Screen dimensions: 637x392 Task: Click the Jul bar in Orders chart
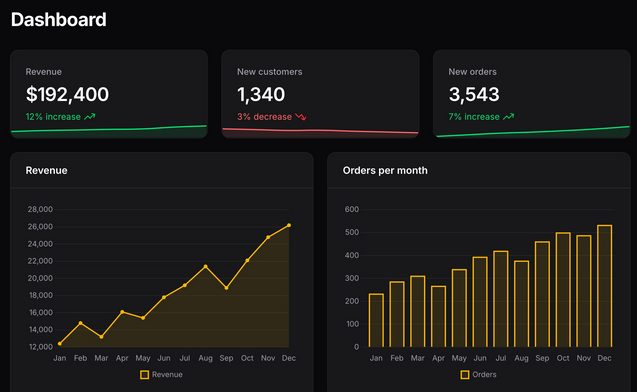tap(500, 299)
